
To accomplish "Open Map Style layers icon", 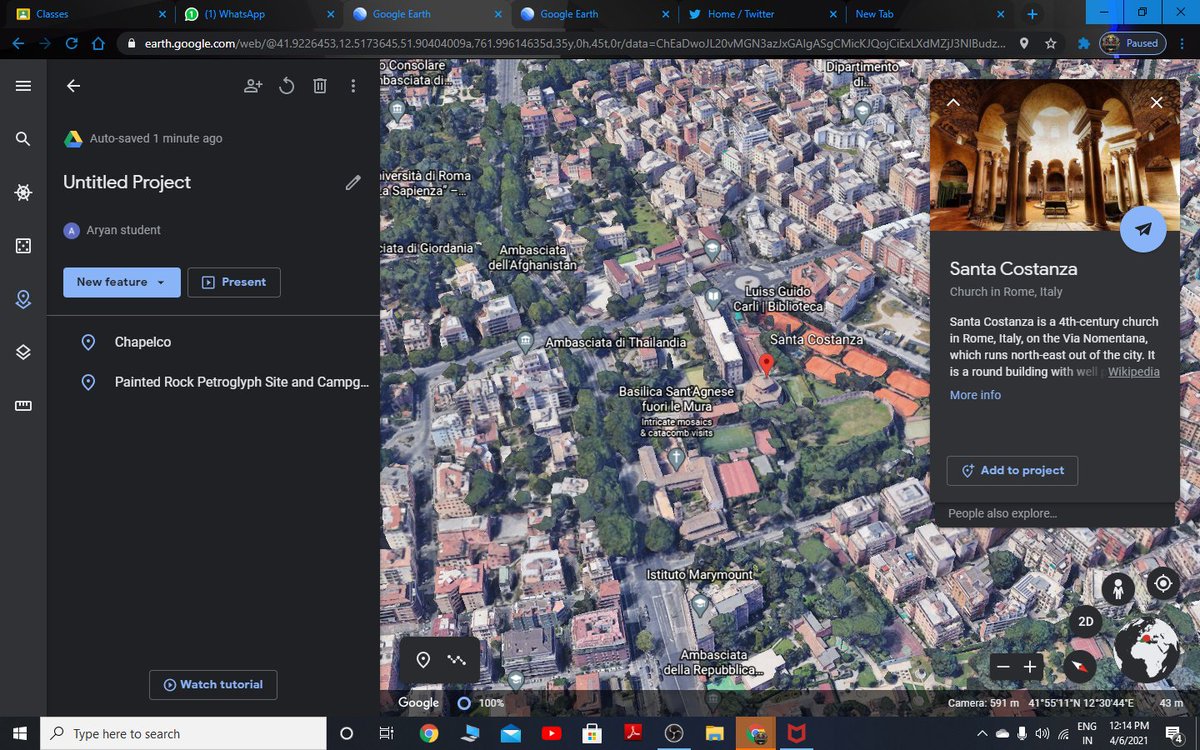I will coord(23,352).
